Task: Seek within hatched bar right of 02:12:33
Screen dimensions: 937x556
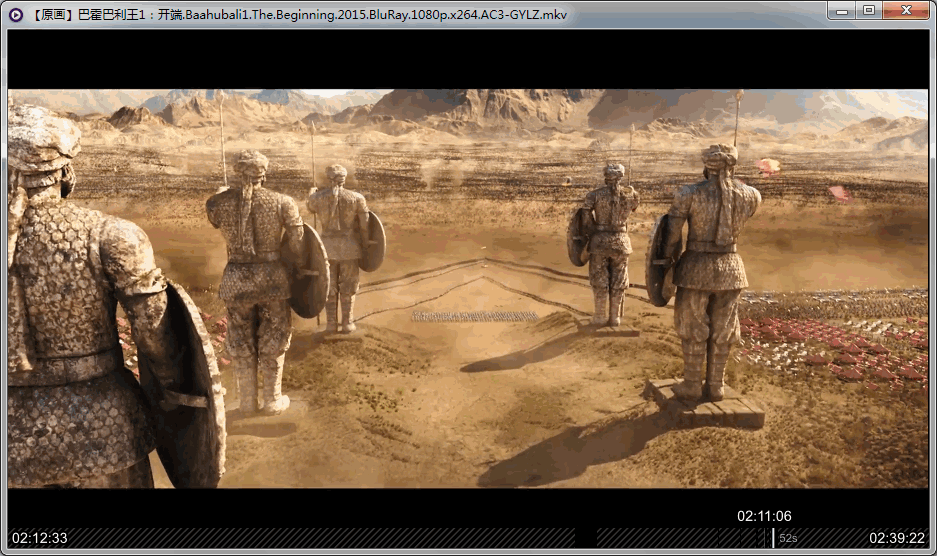Action: [320, 538]
